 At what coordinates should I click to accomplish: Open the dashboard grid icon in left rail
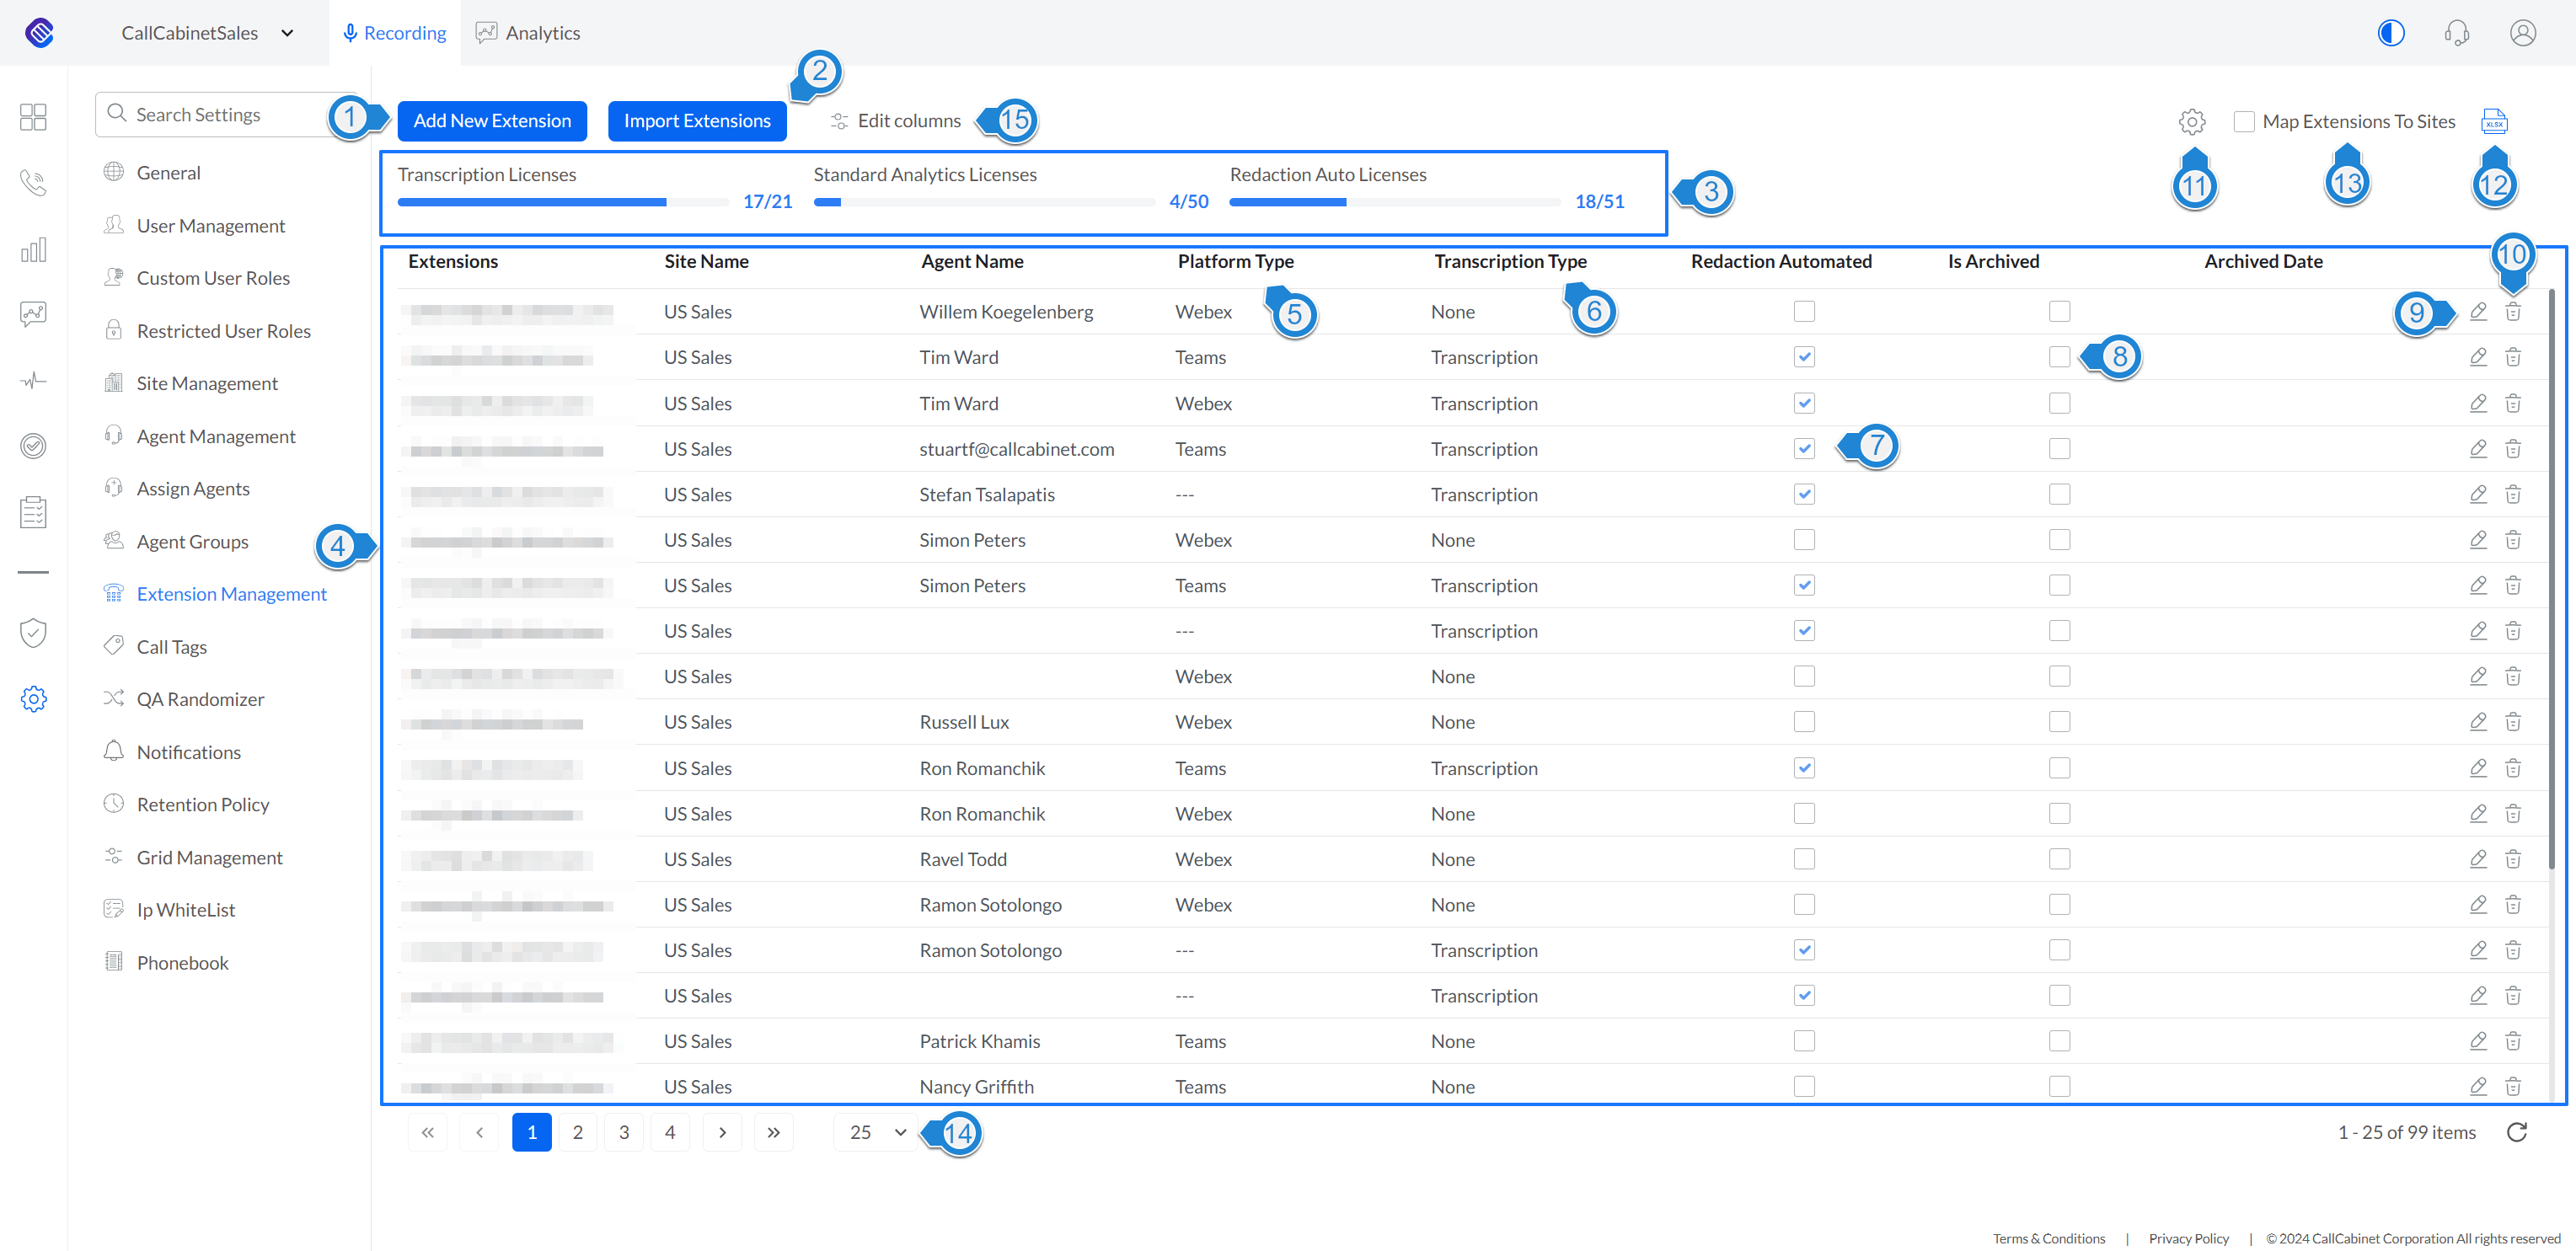33,117
